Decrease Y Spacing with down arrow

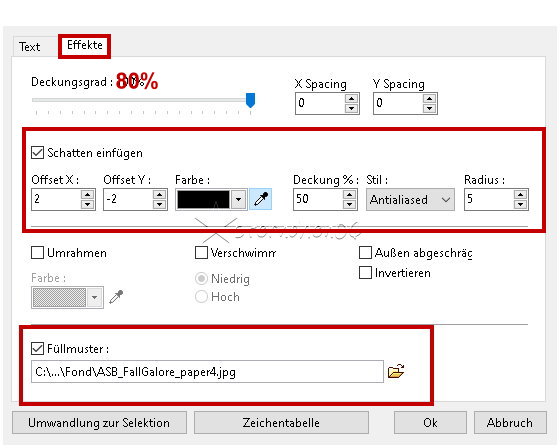click(430, 108)
